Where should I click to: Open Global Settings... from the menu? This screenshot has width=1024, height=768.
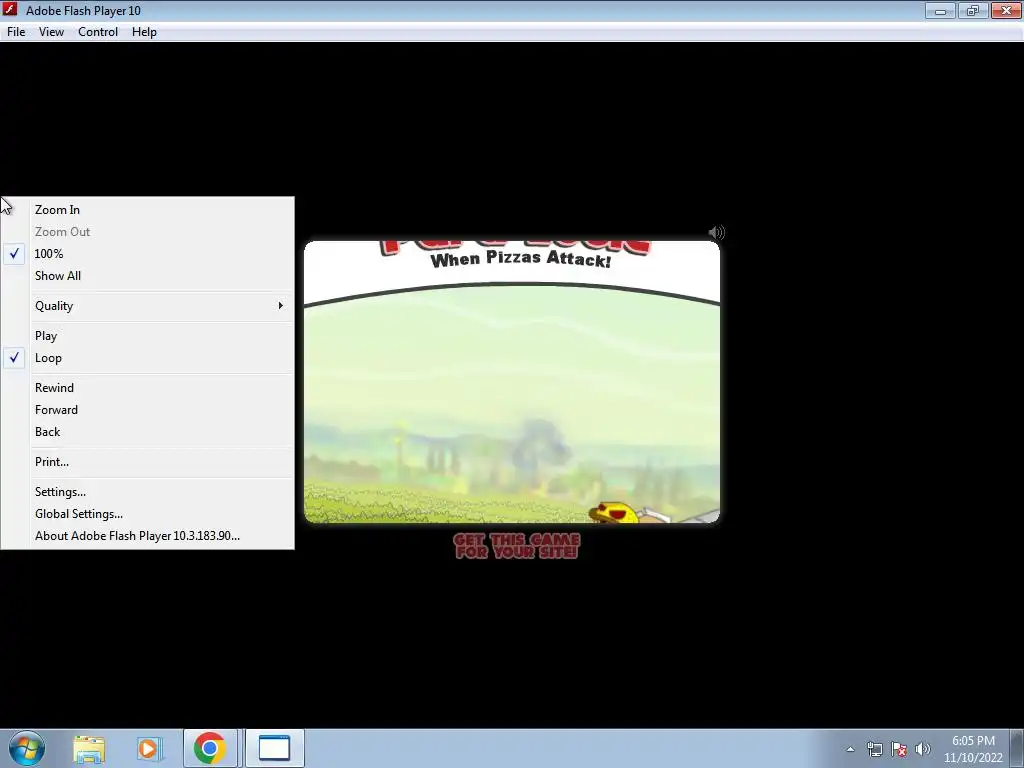pyautogui.click(x=148, y=514)
